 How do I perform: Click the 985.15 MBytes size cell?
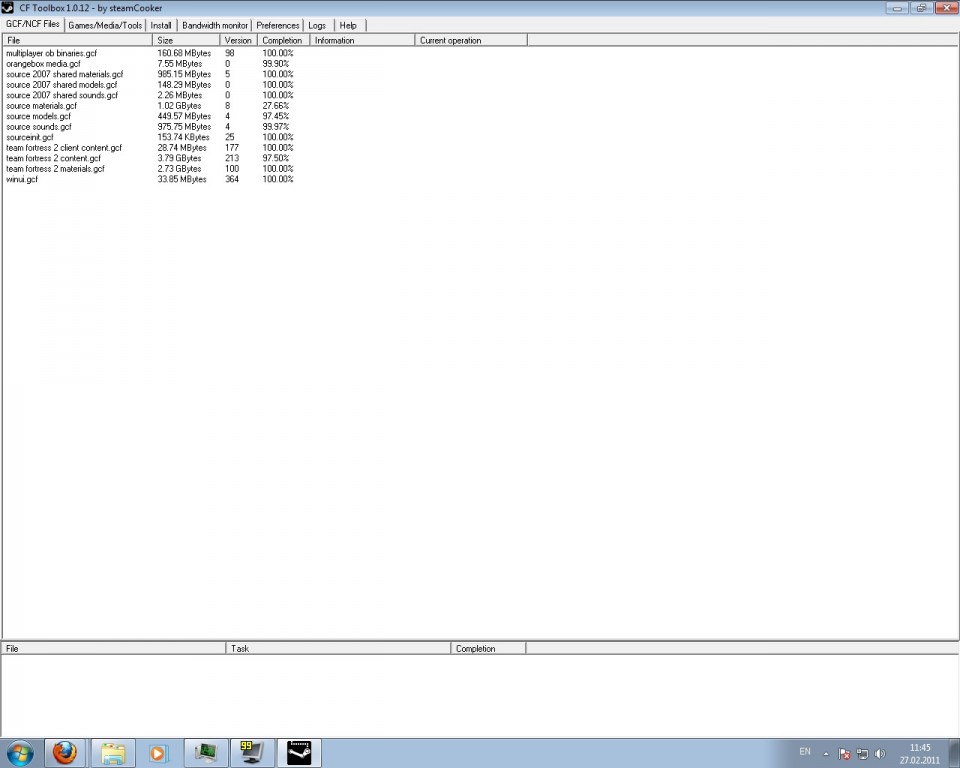[184, 74]
